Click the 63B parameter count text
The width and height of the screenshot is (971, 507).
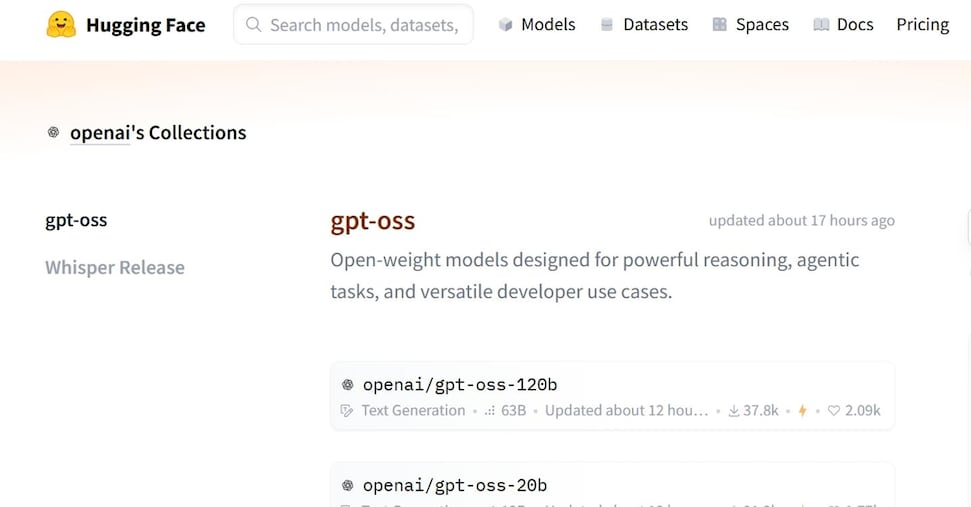coord(513,410)
